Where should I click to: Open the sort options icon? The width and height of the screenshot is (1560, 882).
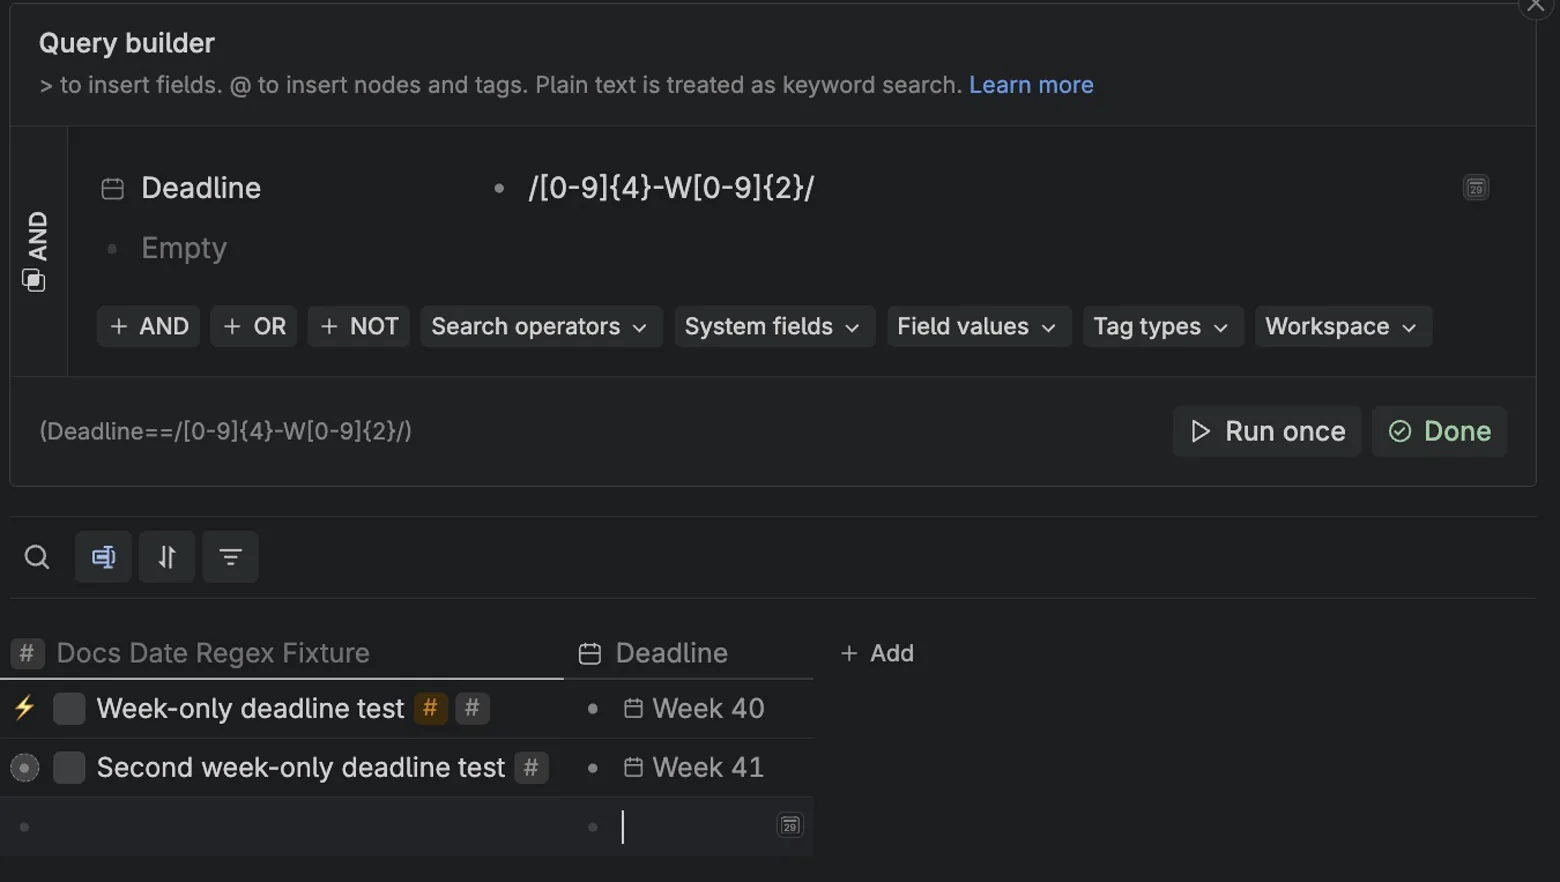point(167,557)
